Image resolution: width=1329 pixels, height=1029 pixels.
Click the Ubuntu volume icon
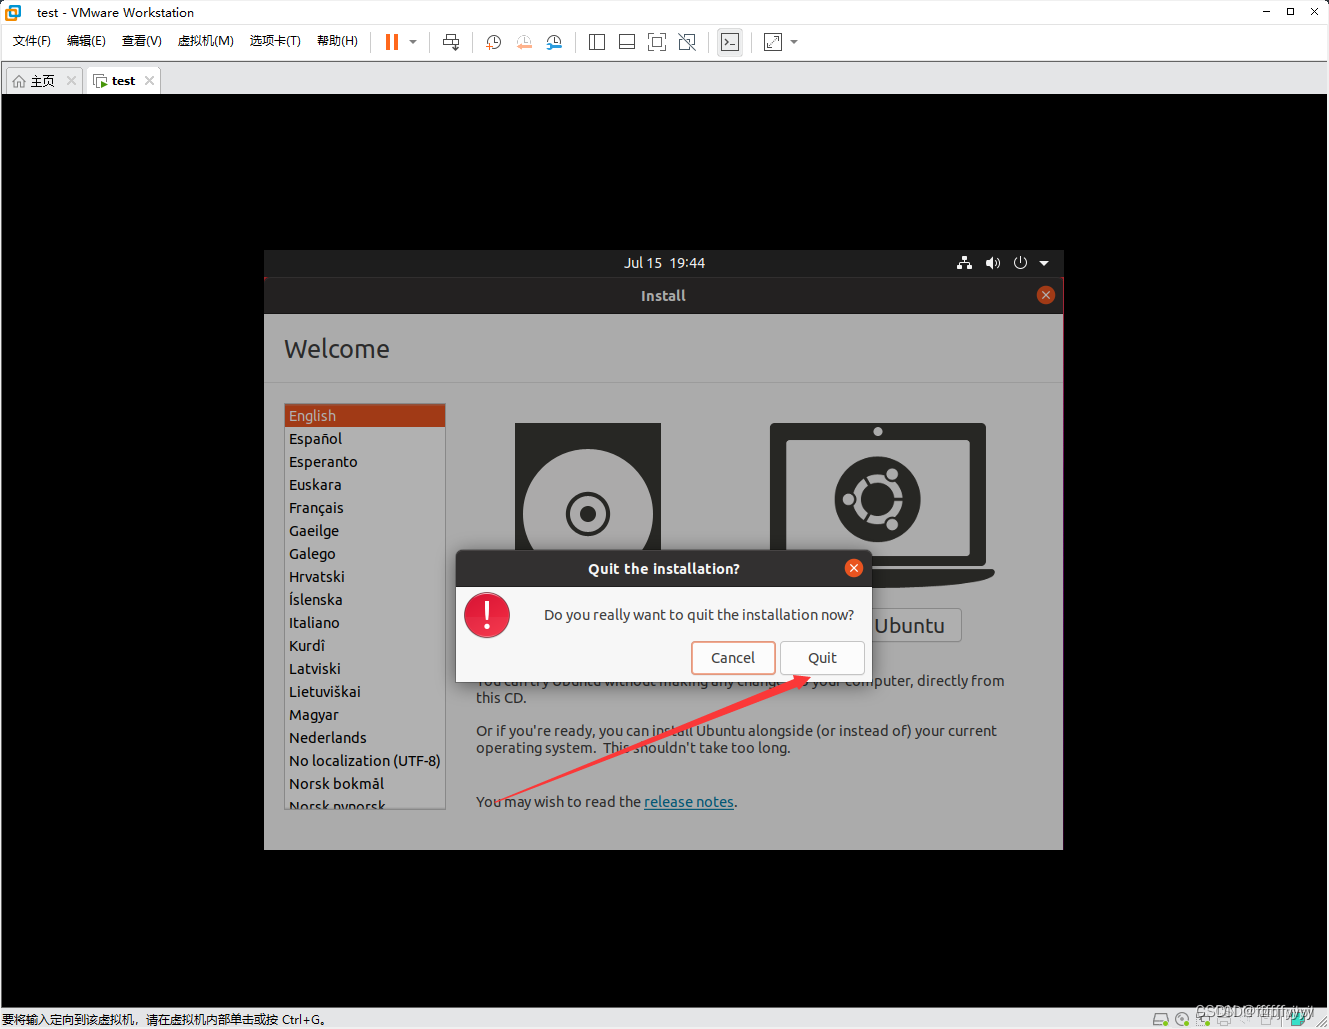992,263
